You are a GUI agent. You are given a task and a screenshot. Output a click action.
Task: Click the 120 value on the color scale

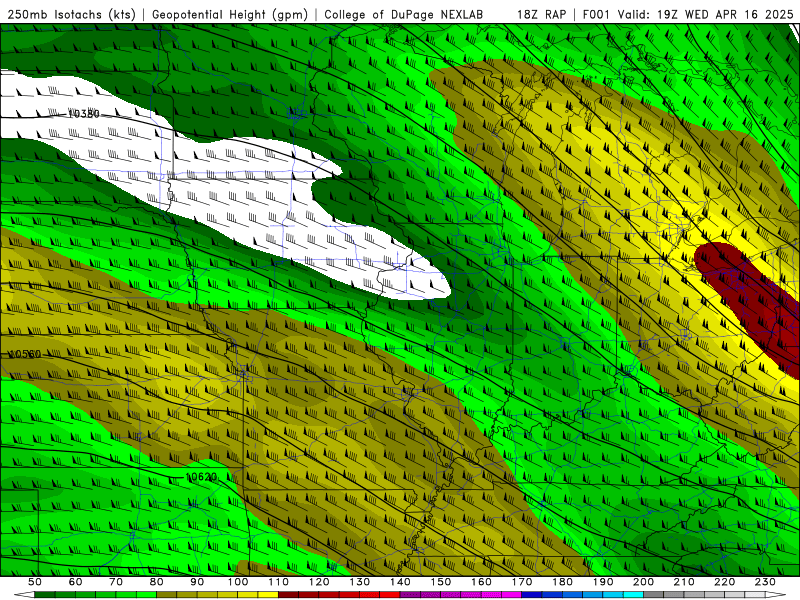[319, 582]
